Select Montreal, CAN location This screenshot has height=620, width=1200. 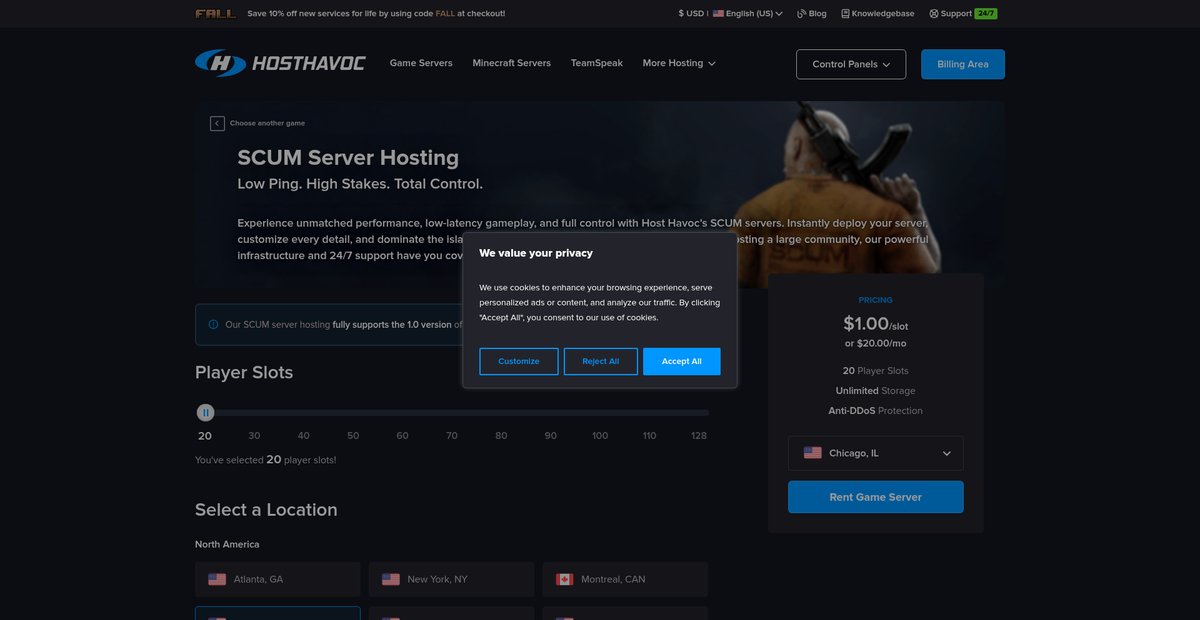625,579
